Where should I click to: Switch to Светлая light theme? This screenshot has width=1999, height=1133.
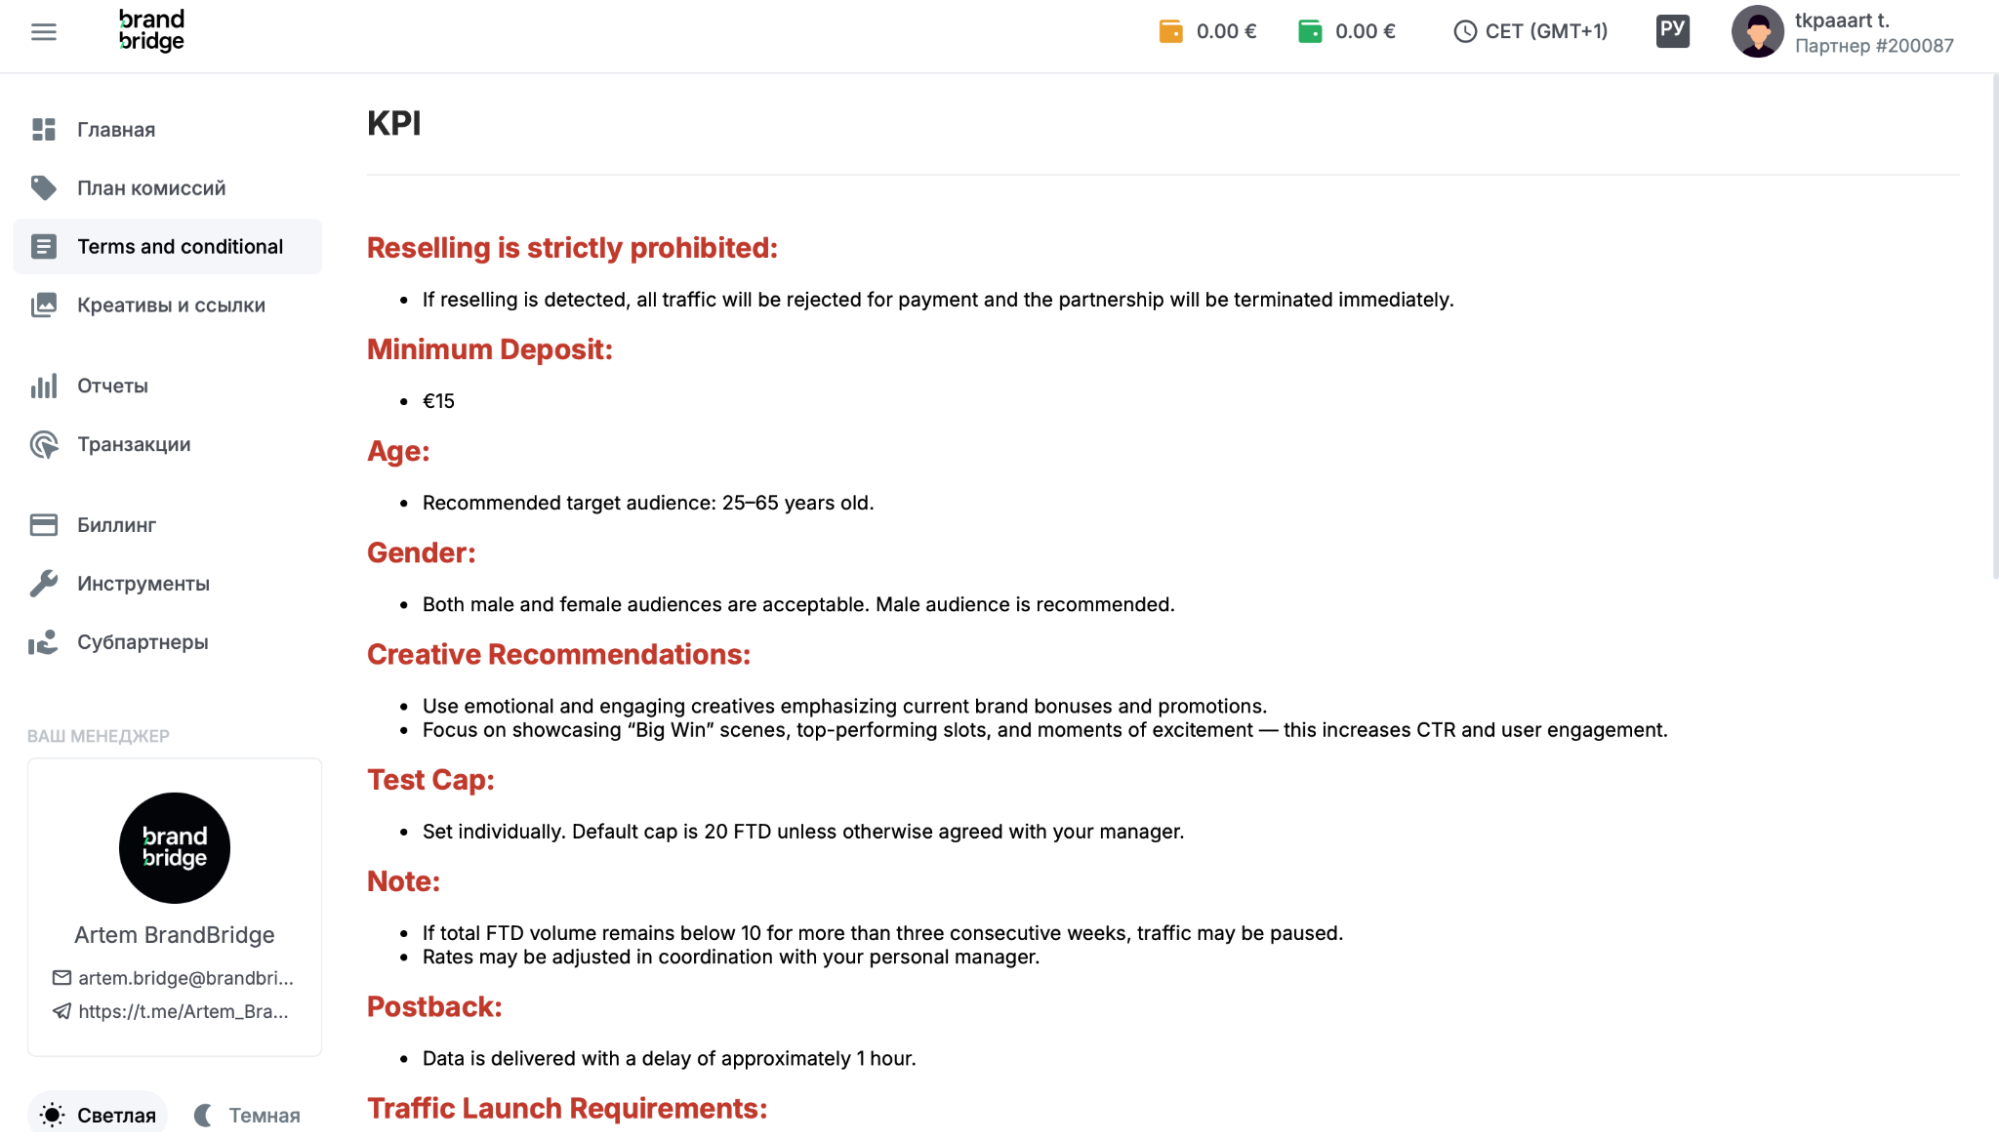[x=97, y=1114]
